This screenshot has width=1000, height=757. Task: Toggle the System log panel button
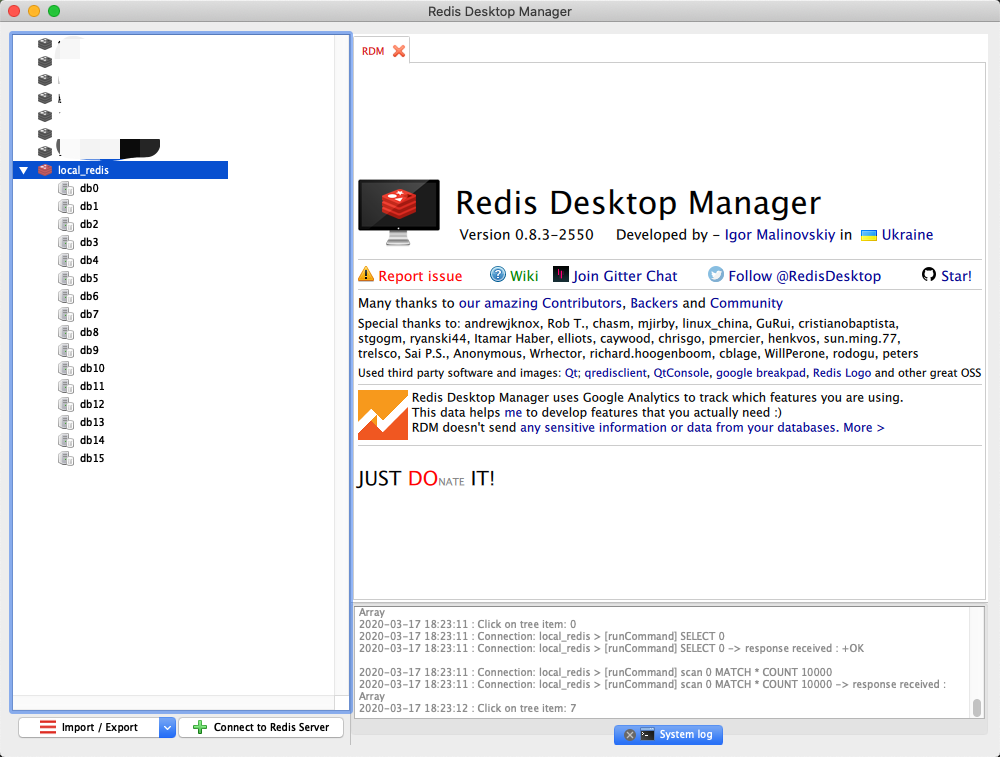click(x=668, y=735)
